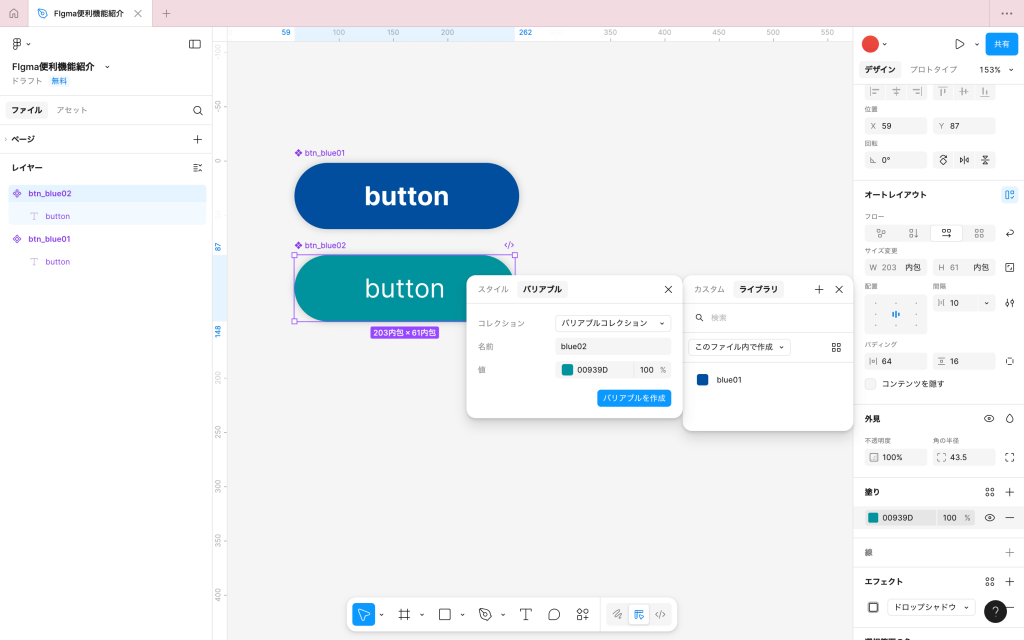Toggle fill visibility eye icon
Image resolution: width=1024 pixels, height=640 pixels.
tap(989, 518)
